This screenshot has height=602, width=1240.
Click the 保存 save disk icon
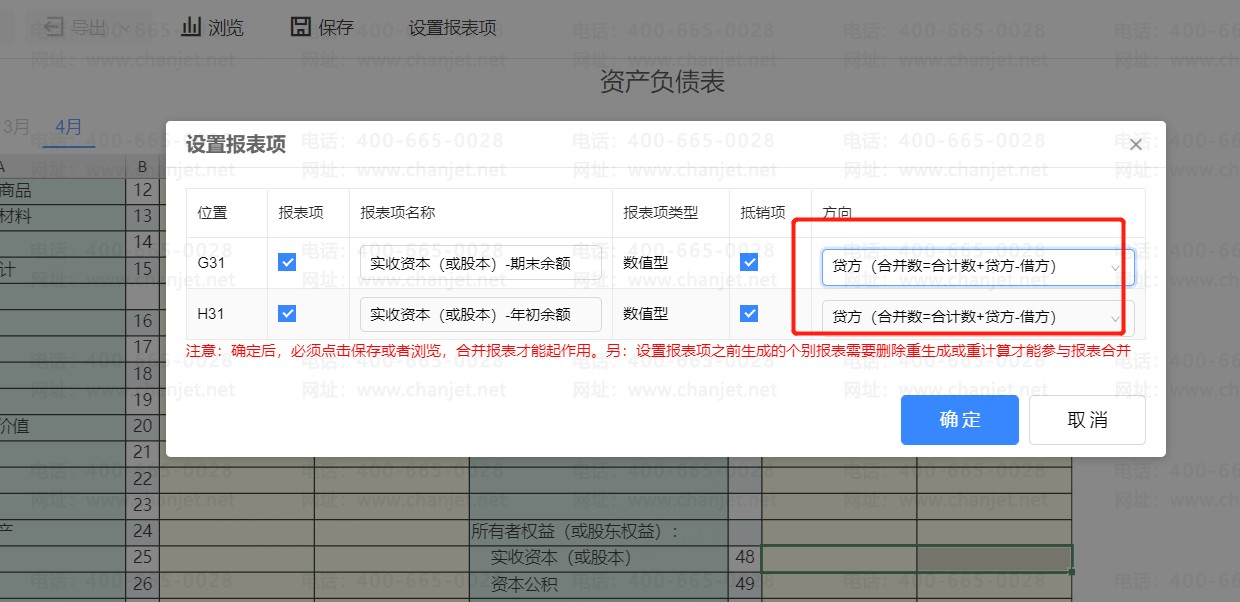pyautogui.click(x=300, y=27)
